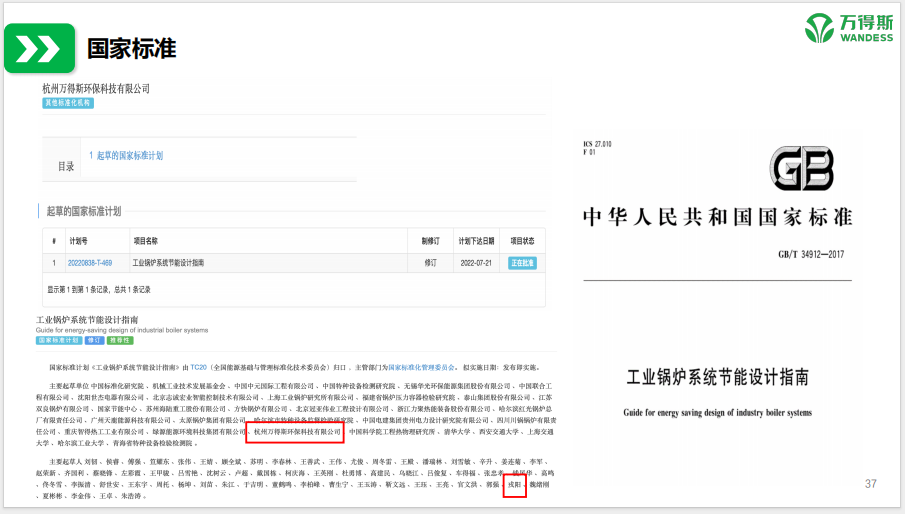The width and height of the screenshot is (905, 514).
Task: Click the 计划下达日期 column header
Action: click(475, 241)
